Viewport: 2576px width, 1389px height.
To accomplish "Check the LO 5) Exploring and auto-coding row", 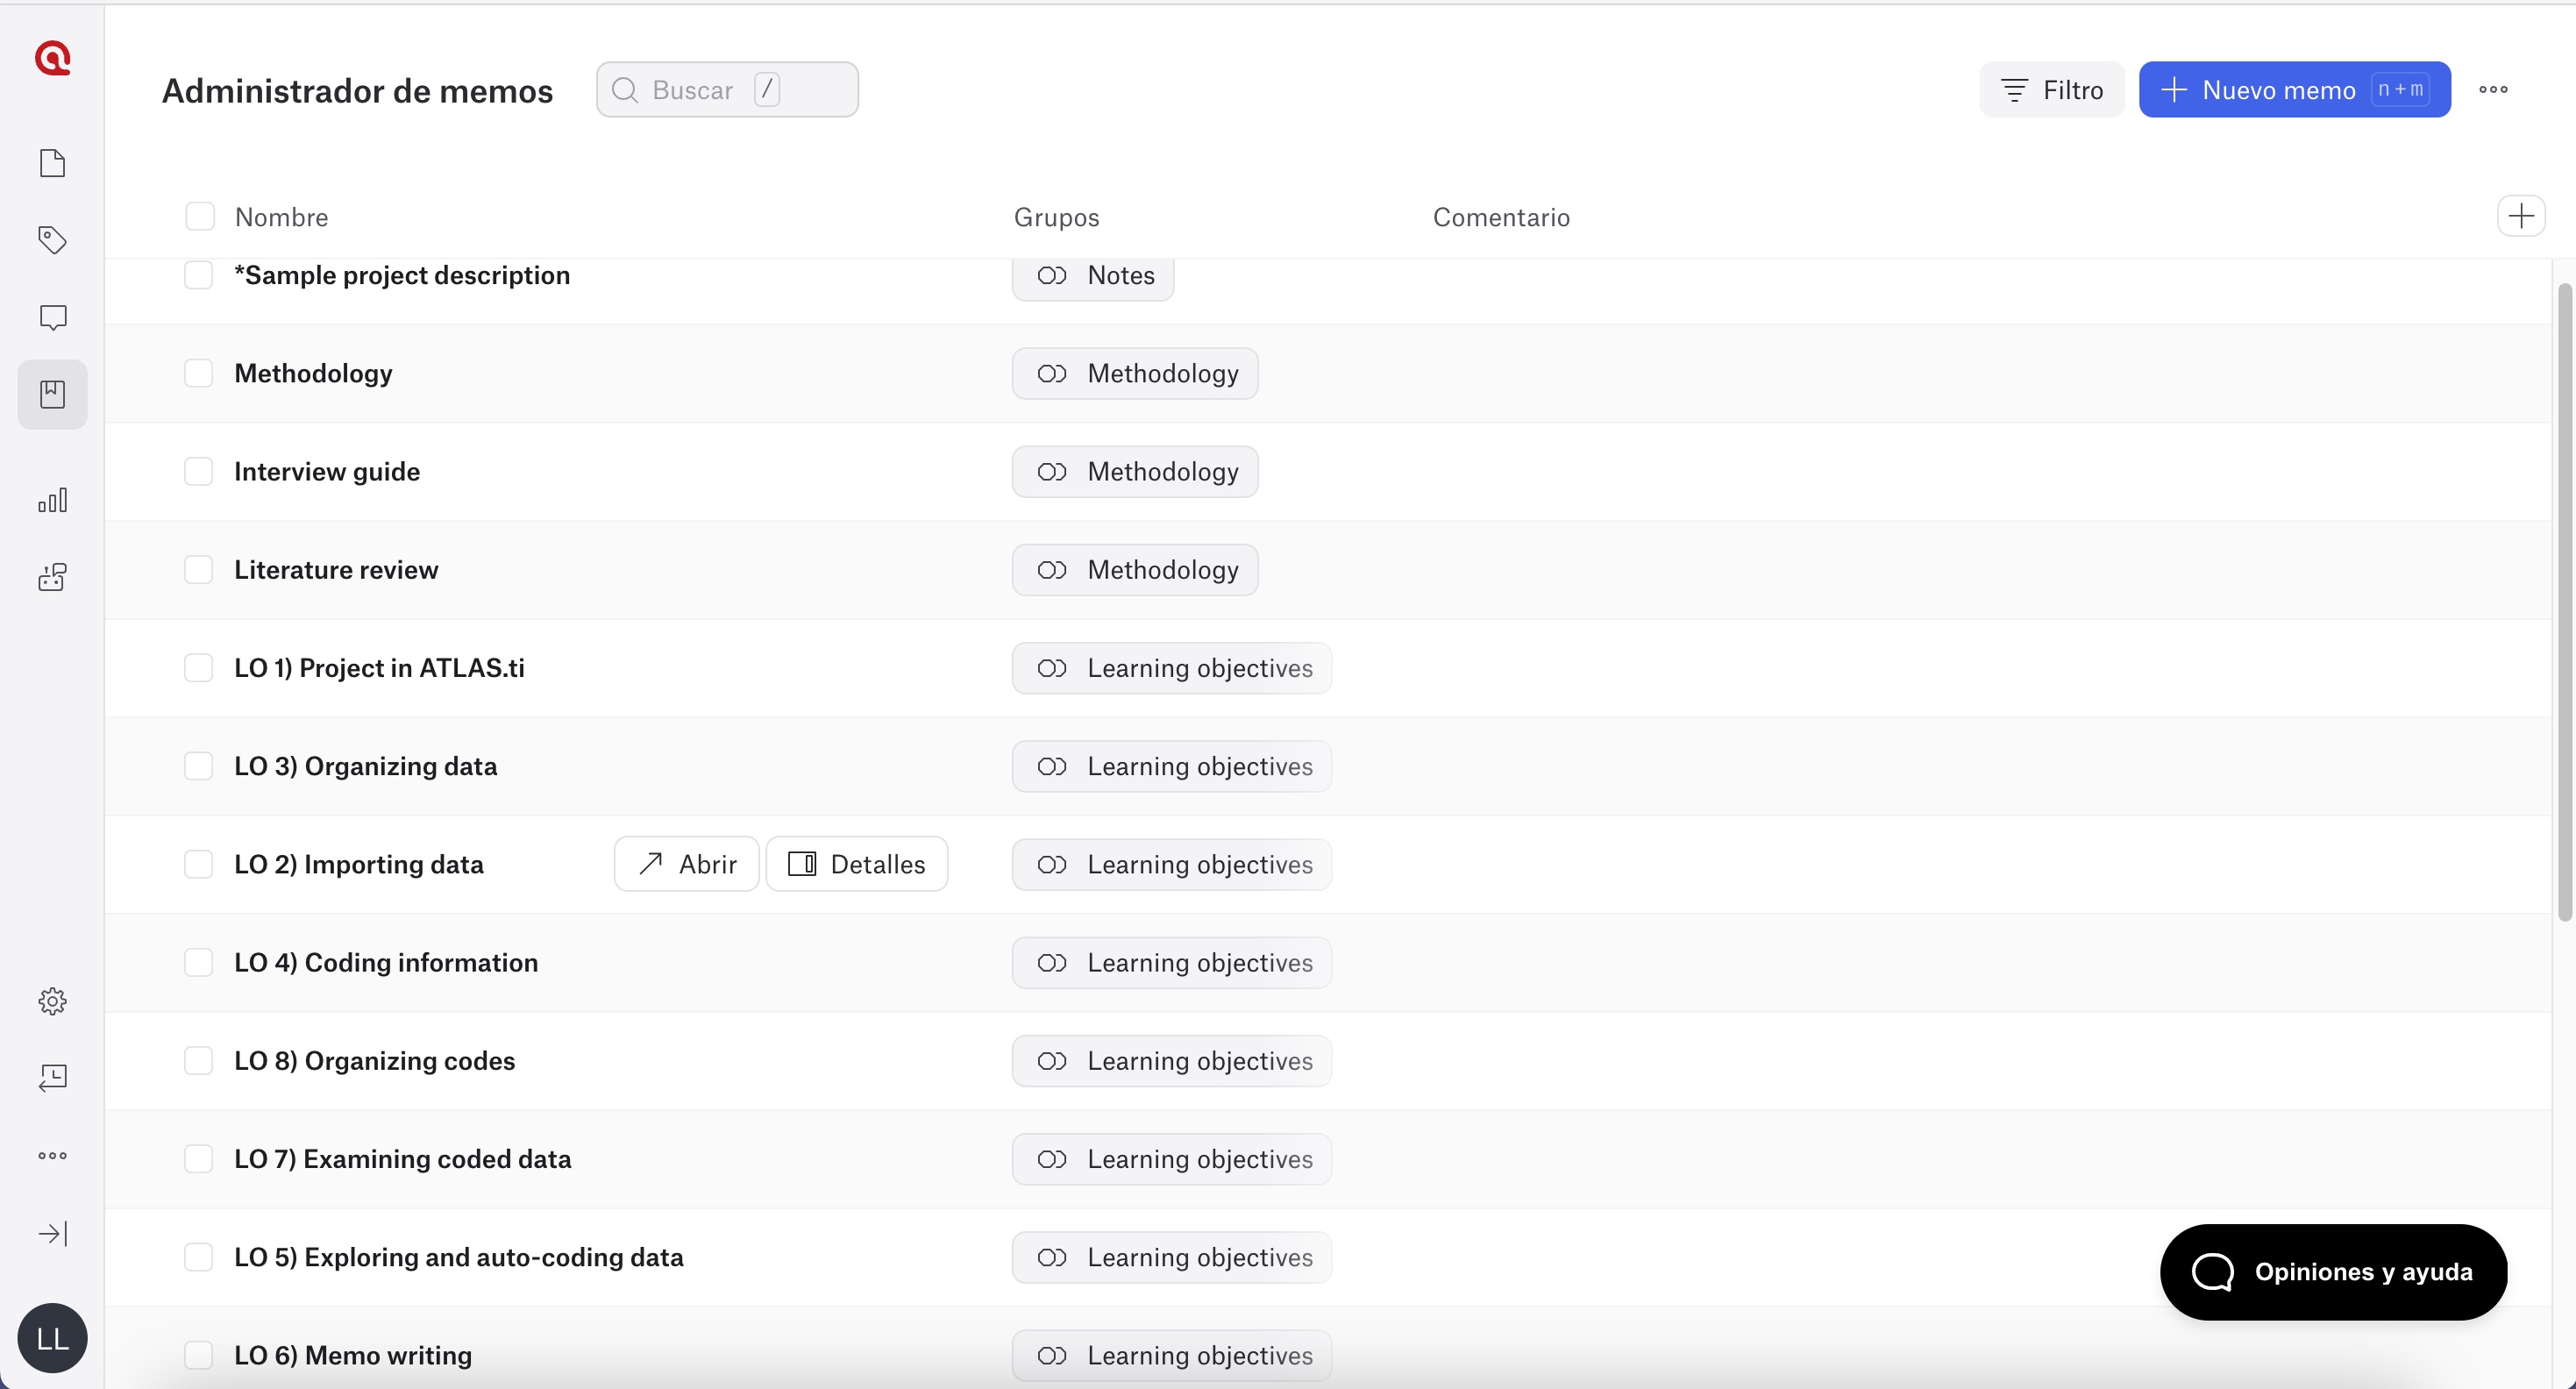I will click(x=199, y=1257).
